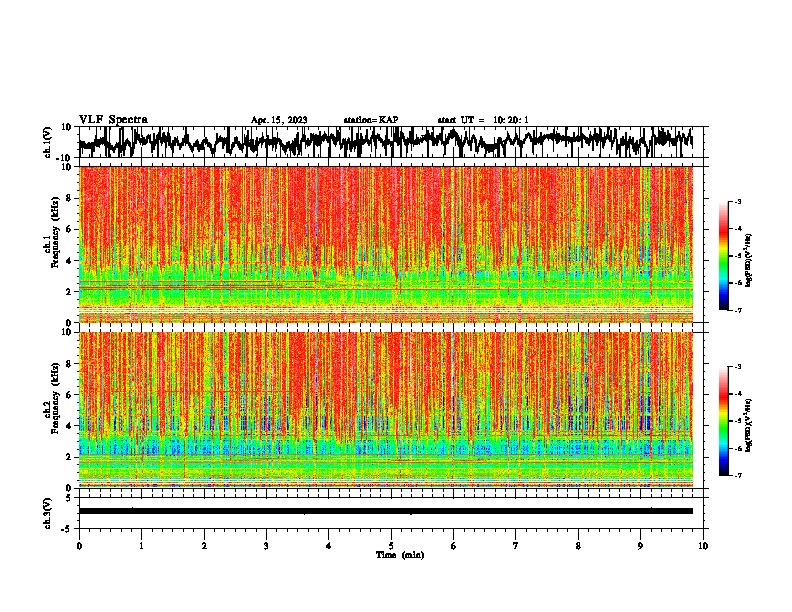Click the "-5" tick on the ch.3(V) axis

[x=67, y=529]
